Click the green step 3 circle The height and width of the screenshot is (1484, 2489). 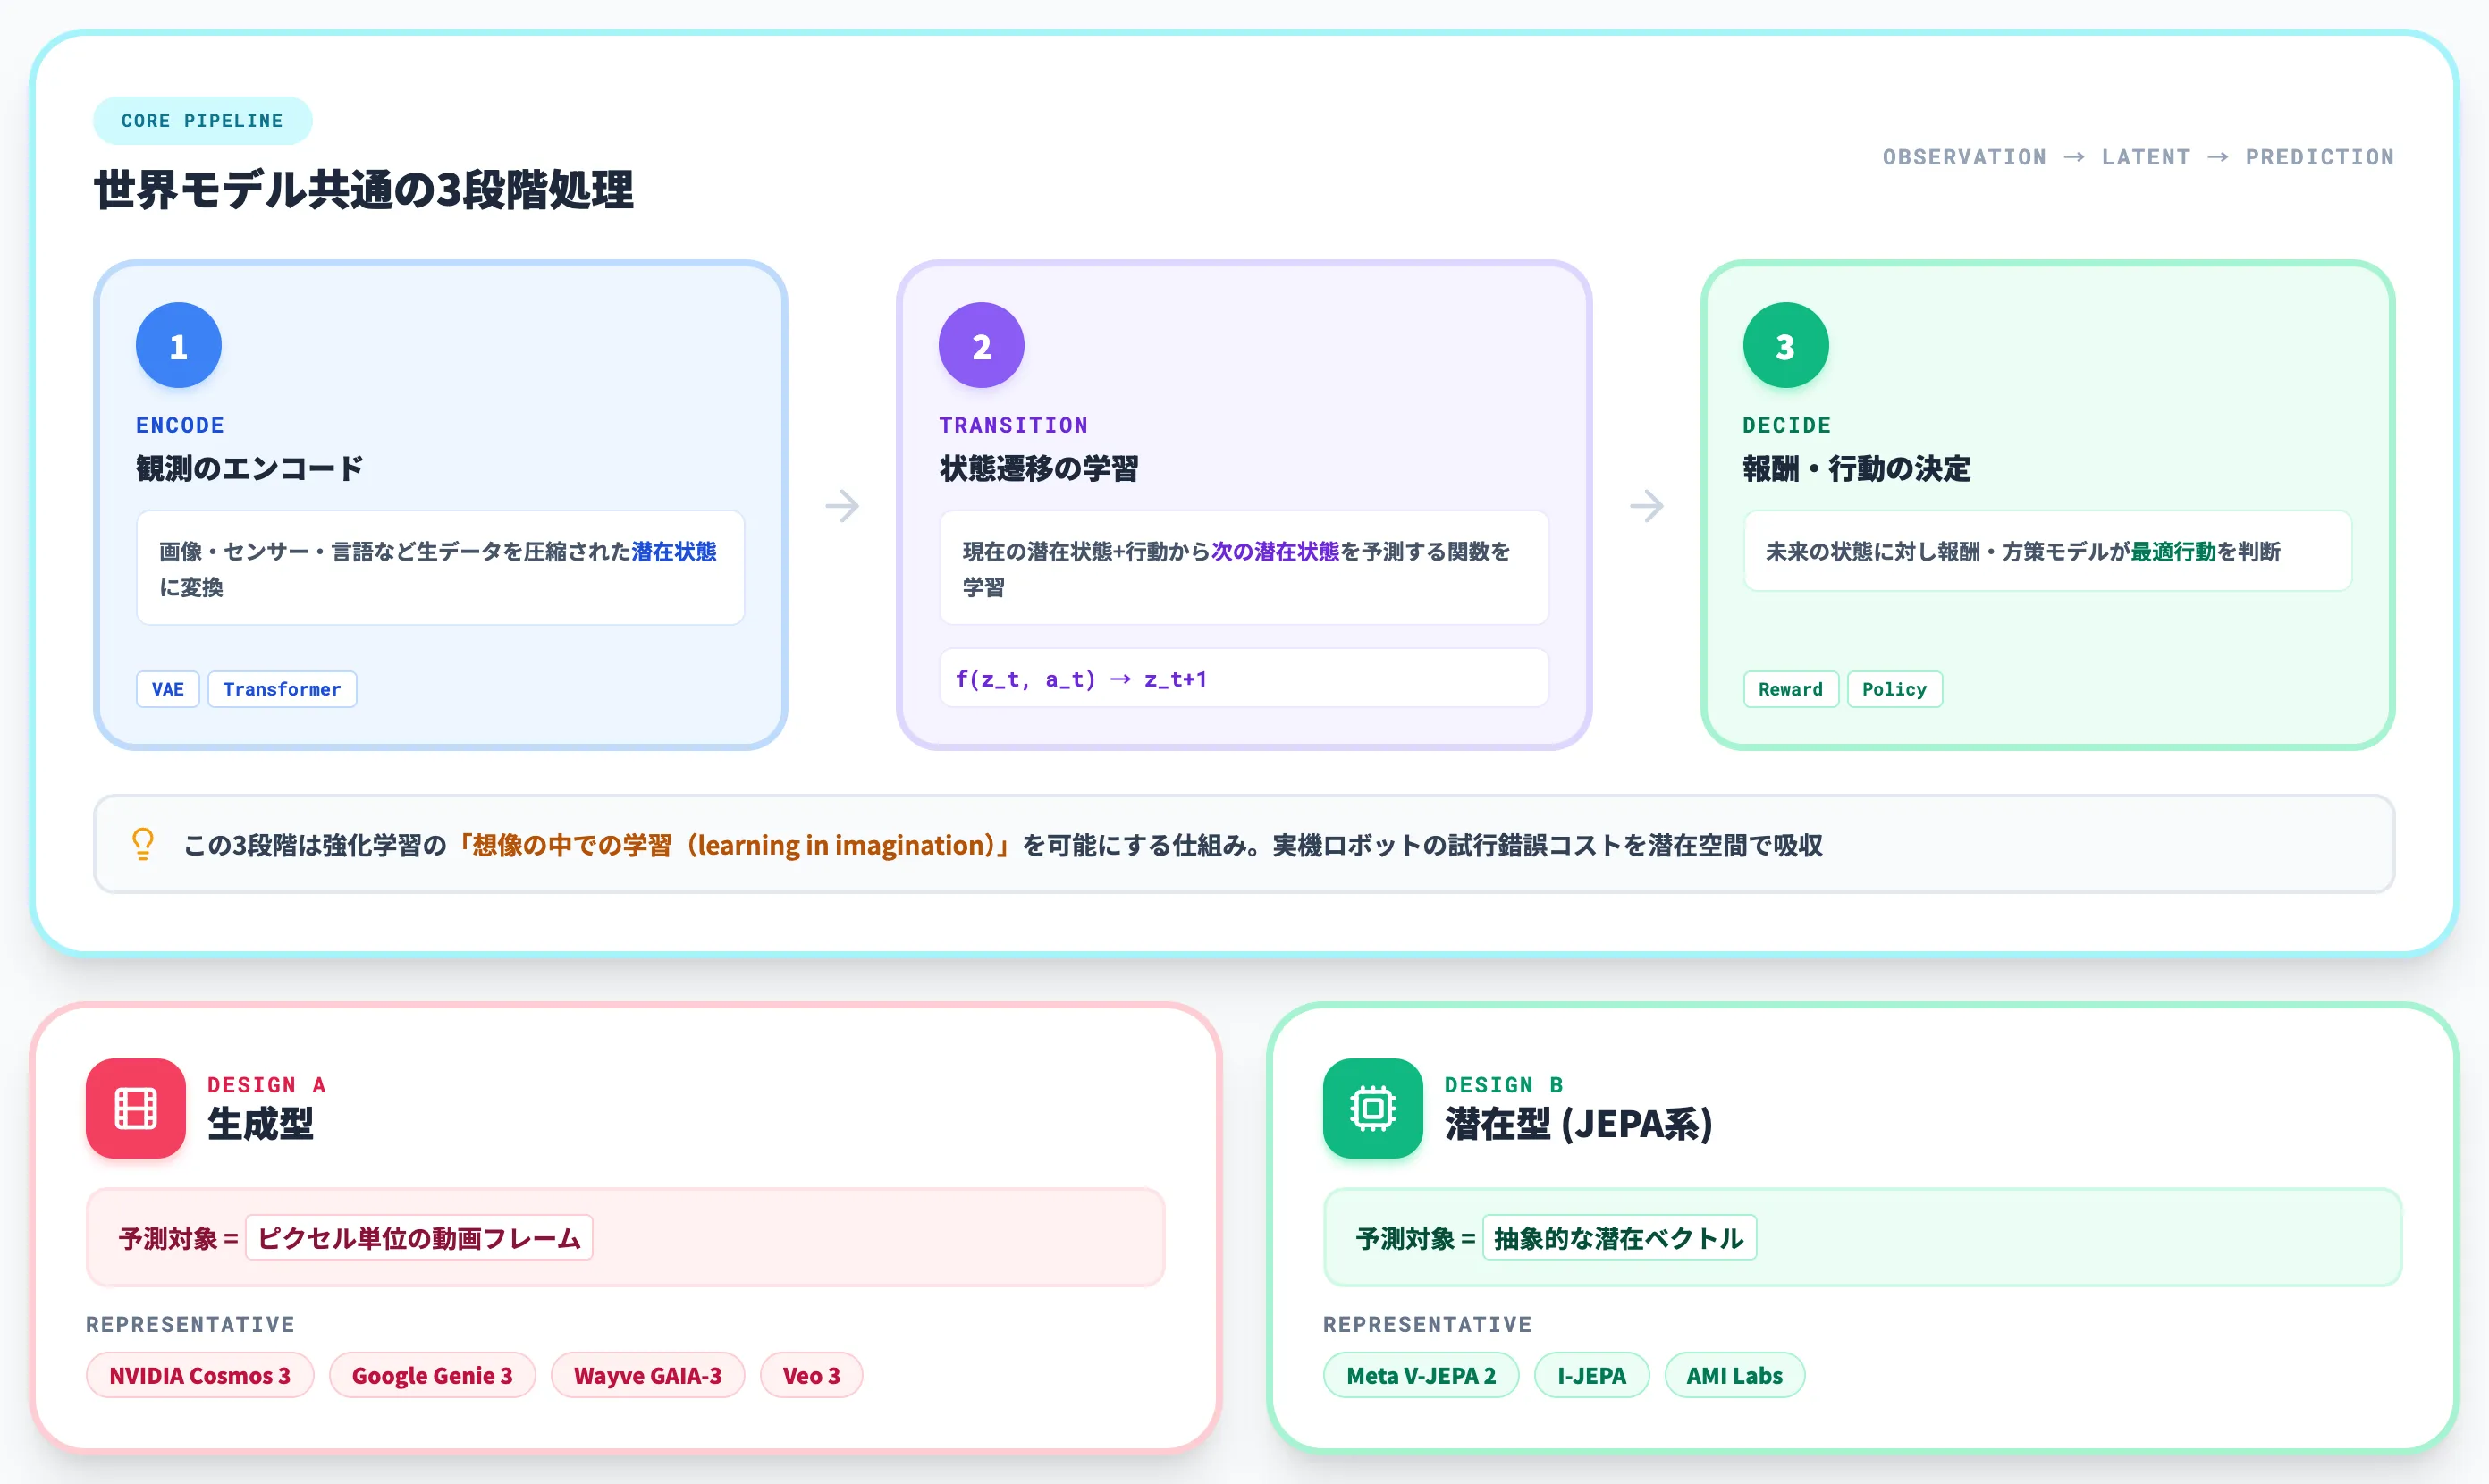click(x=1785, y=345)
